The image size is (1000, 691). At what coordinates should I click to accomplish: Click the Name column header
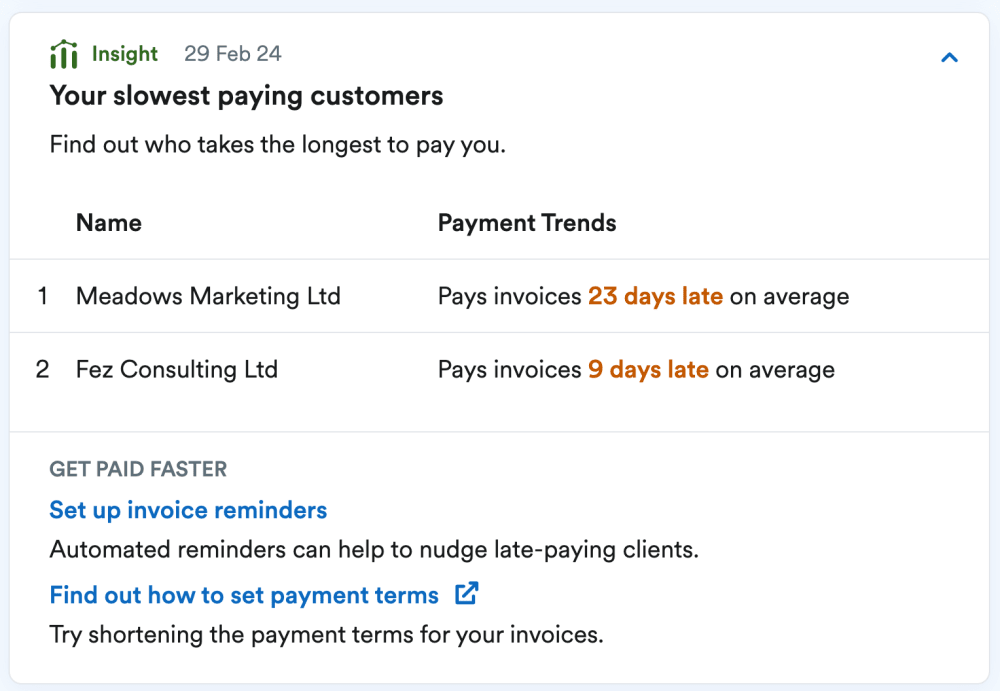pyautogui.click(x=108, y=222)
